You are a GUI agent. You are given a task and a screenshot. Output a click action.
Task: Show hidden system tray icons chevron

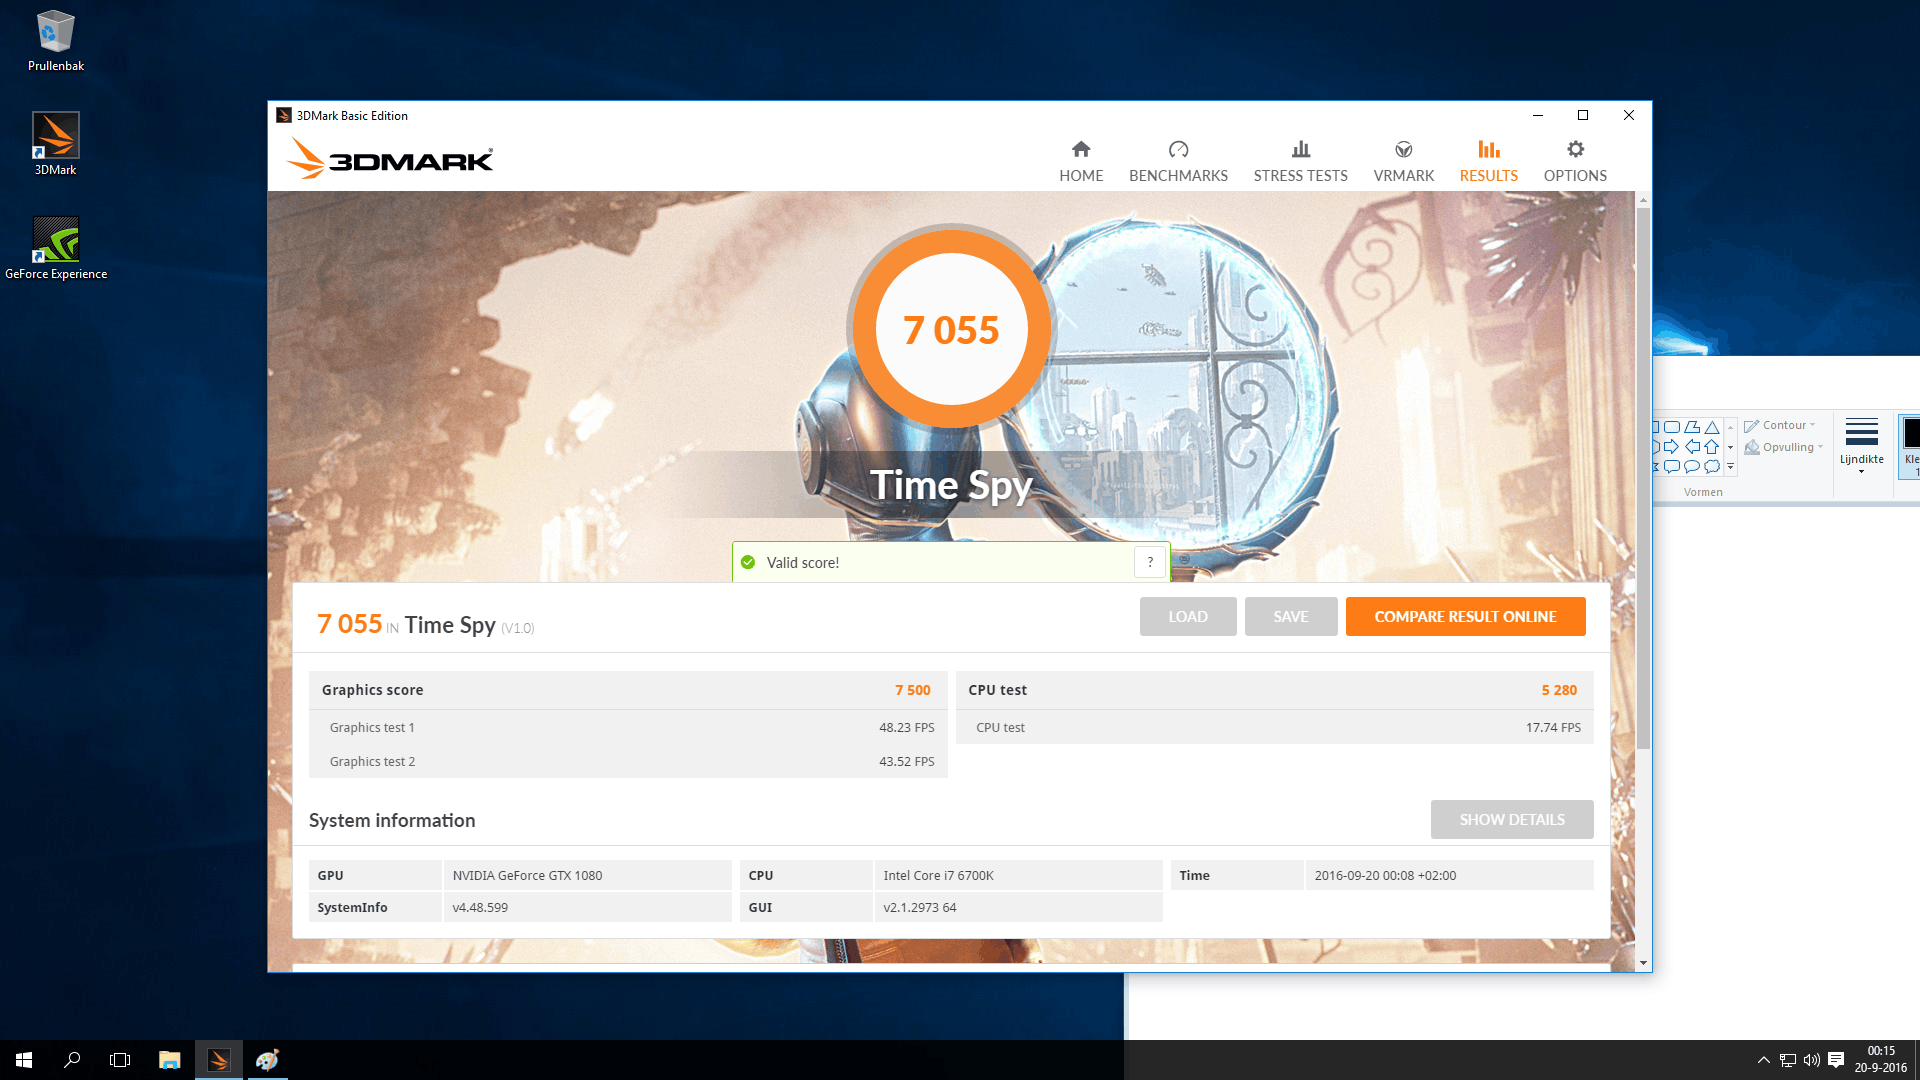[x=1763, y=1060]
